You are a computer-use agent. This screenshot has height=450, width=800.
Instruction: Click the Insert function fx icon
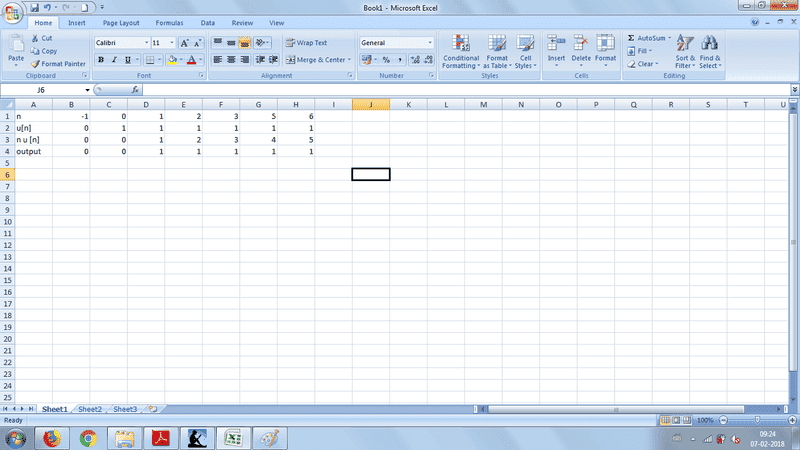point(136,90)
